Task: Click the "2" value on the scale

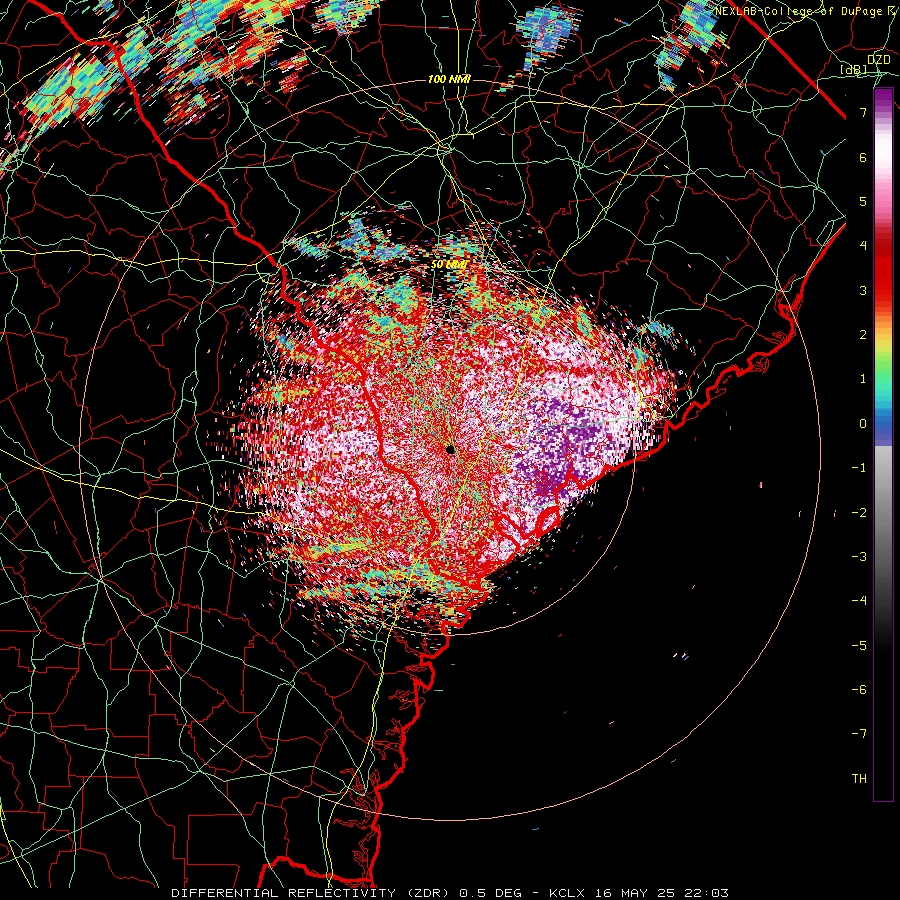Action: [x=863, y=335]
